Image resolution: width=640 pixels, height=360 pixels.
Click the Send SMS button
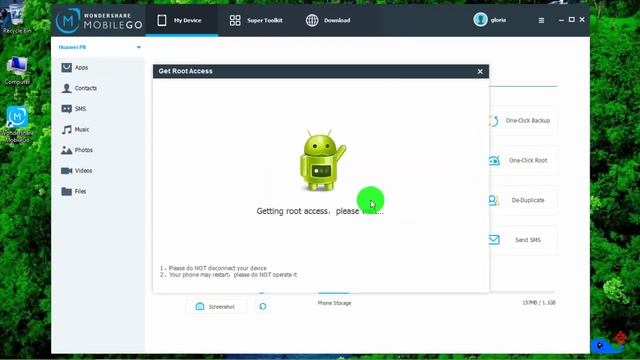pyautogui.click(x=522, y=240)
